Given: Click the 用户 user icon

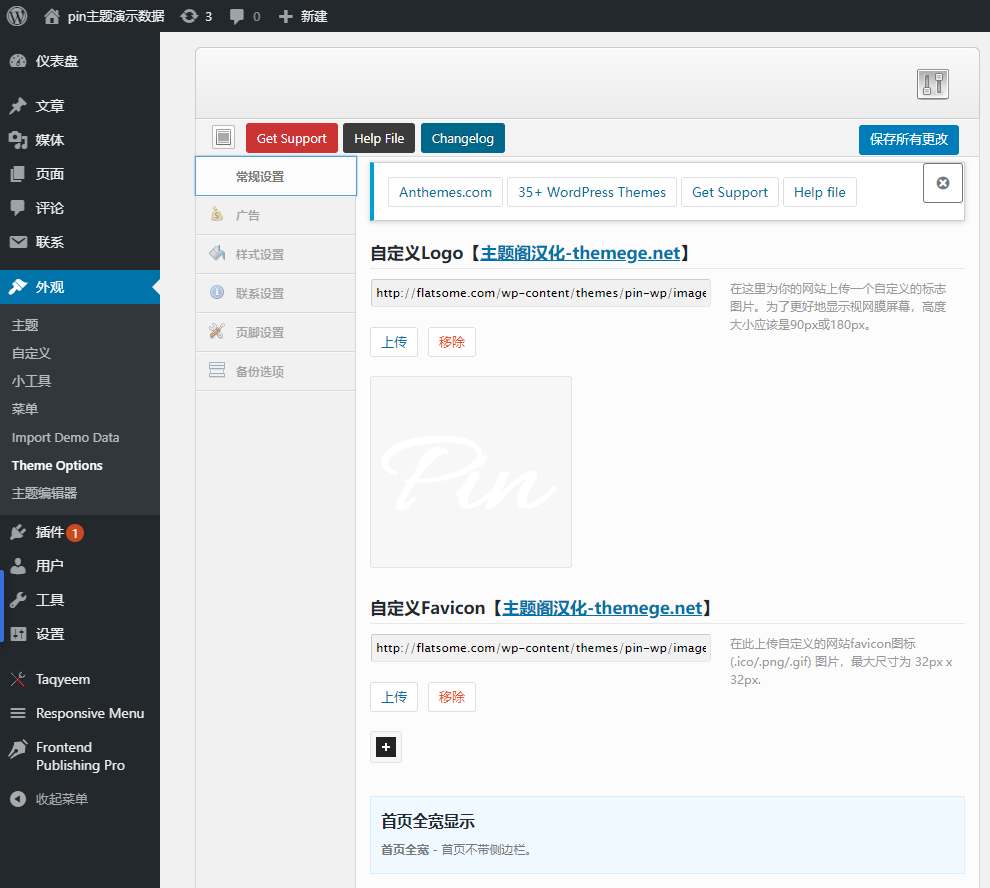Looking at the screenshot, I should (18, 566).
